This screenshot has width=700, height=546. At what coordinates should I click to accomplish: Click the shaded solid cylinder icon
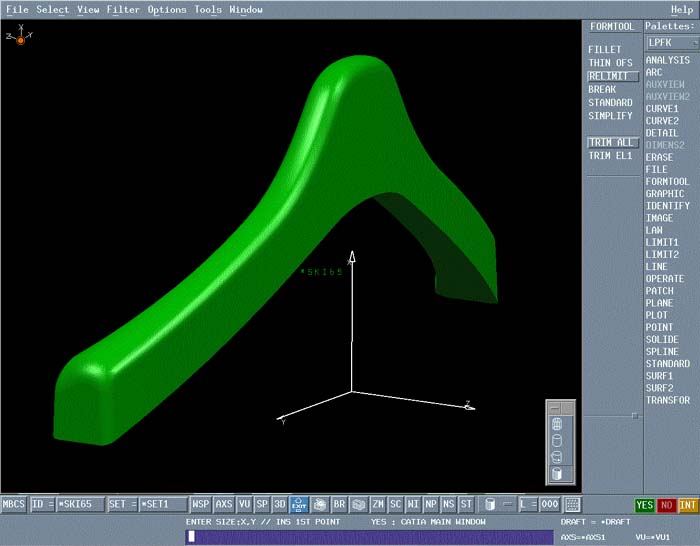[557, 473]
